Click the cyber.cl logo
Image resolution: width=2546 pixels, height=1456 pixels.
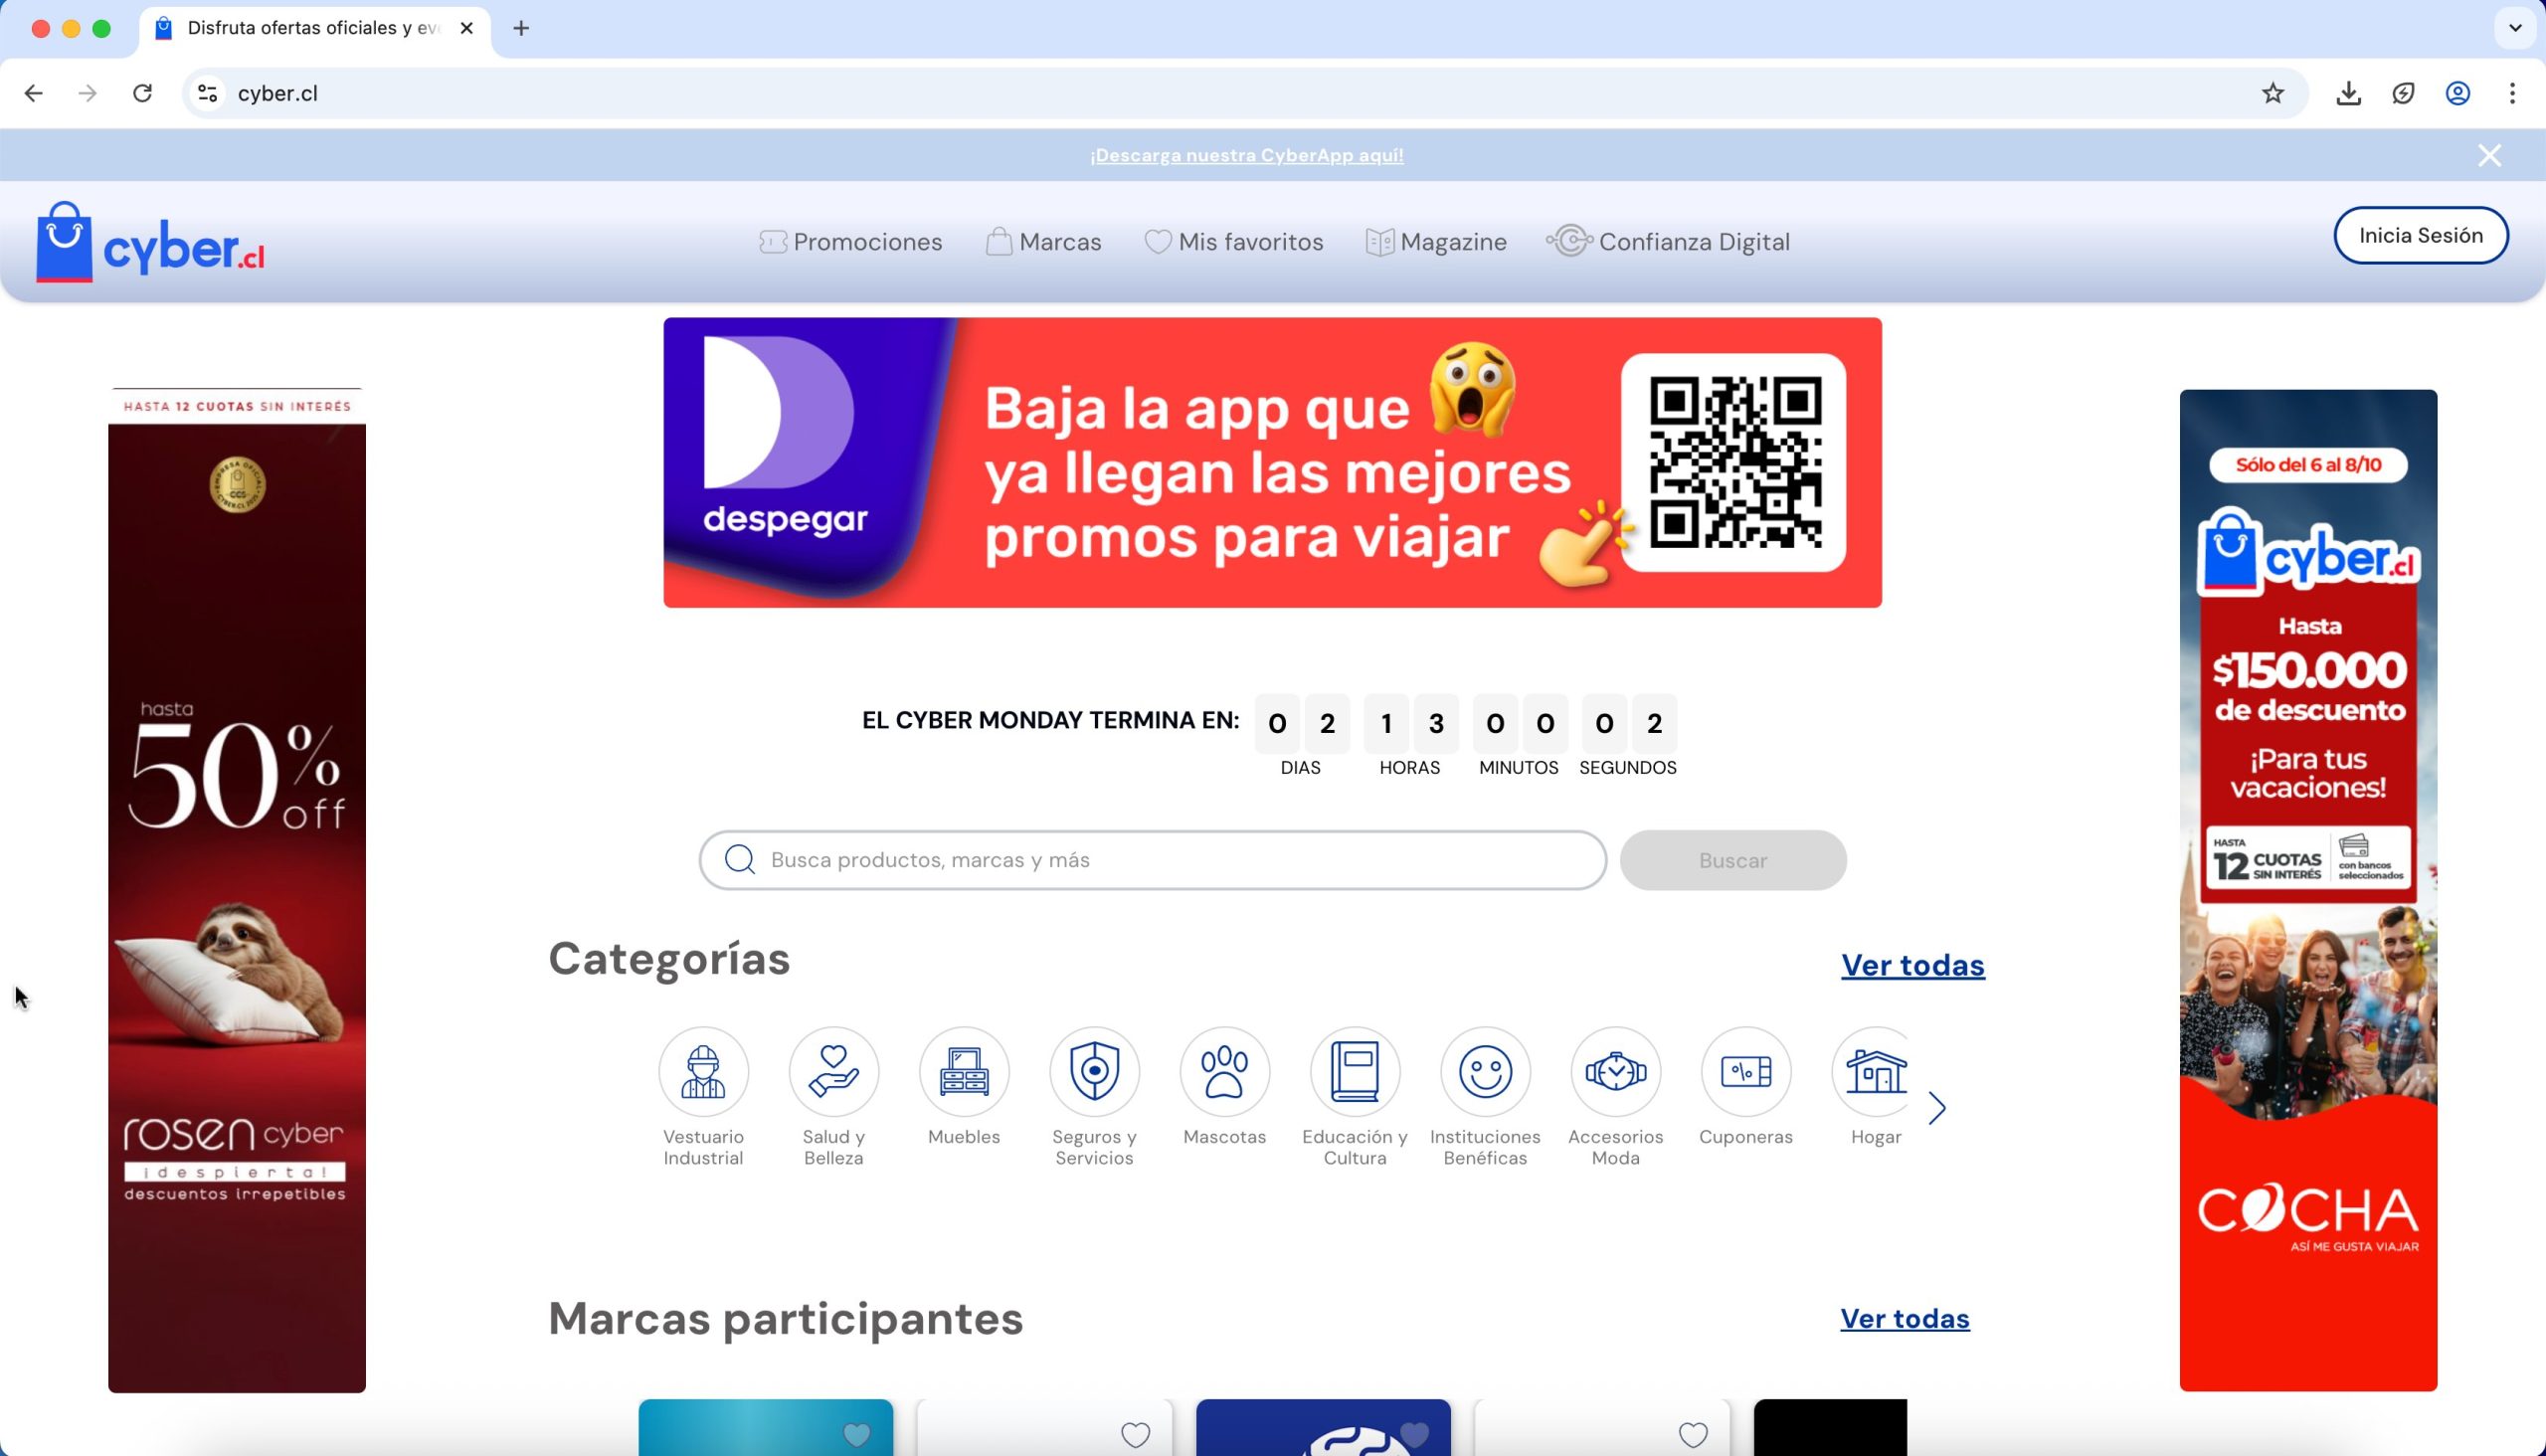(x=150, y=243)
